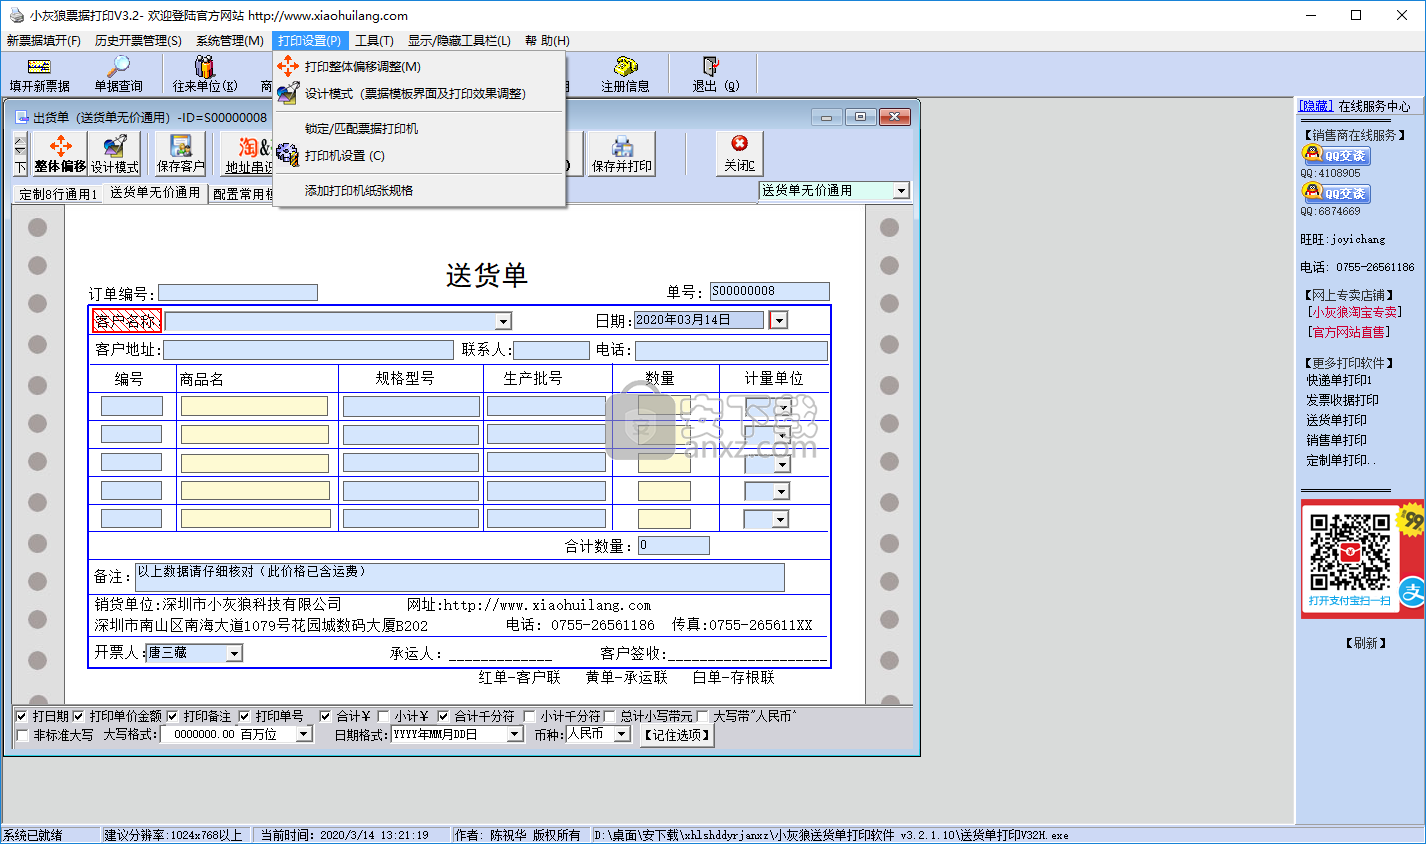Open 系统管理(M) menu

coord(230,41)
